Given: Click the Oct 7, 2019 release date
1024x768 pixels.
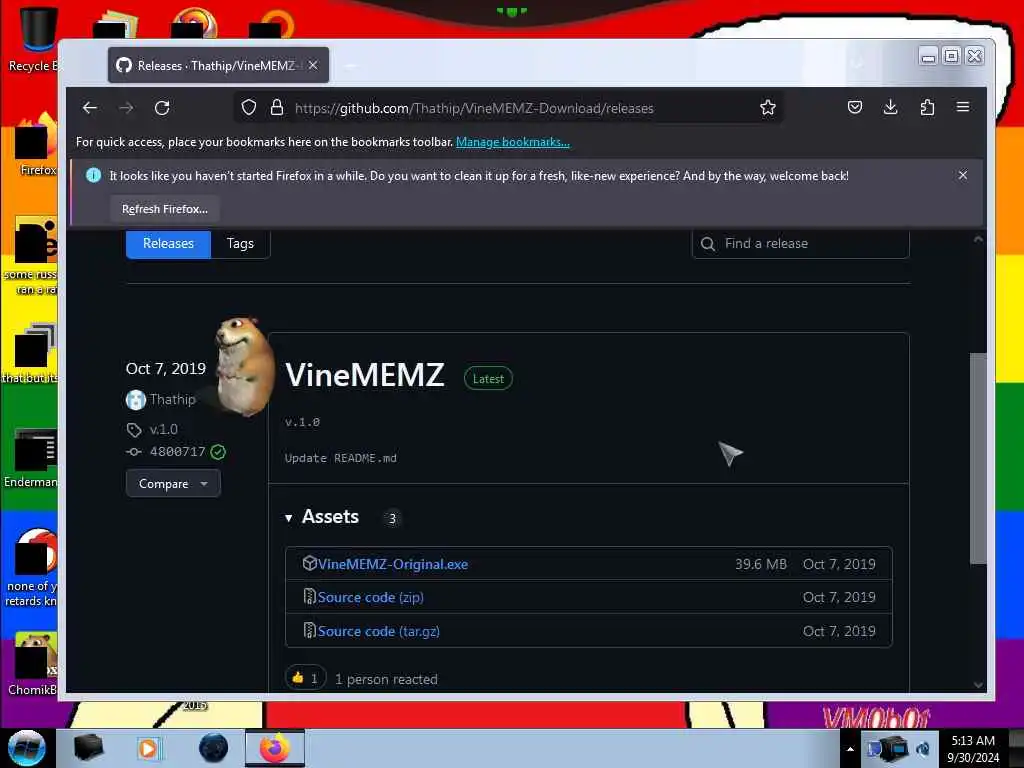Looking at the screenshot, I should point(166,369).
